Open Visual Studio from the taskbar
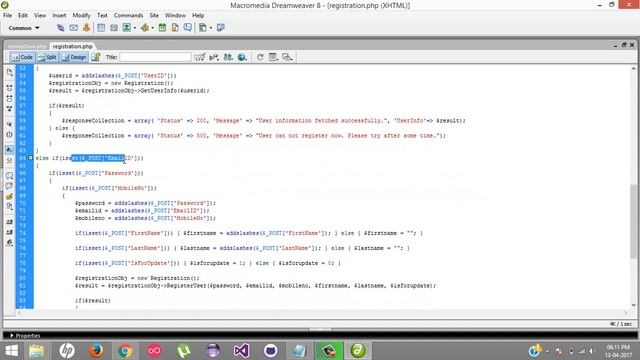The image size is (640, 360). 241,351
